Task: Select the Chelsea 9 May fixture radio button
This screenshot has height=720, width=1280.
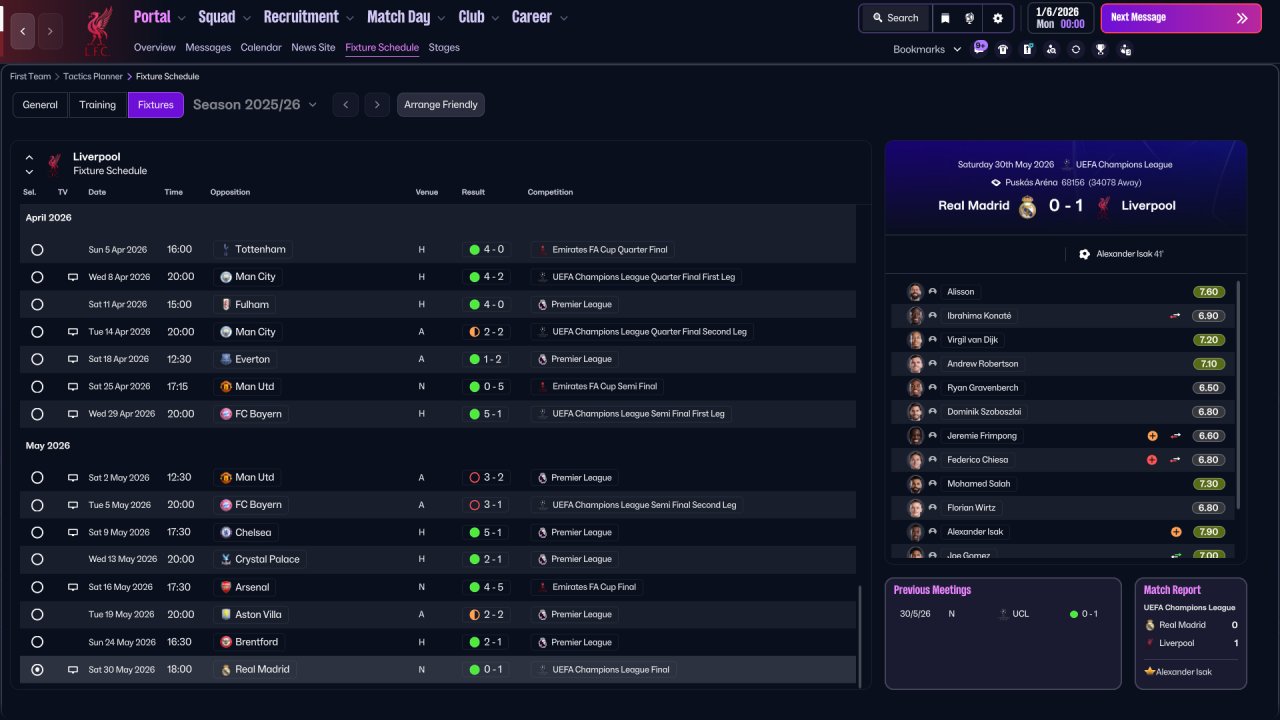Action: (x=37, y=532)
